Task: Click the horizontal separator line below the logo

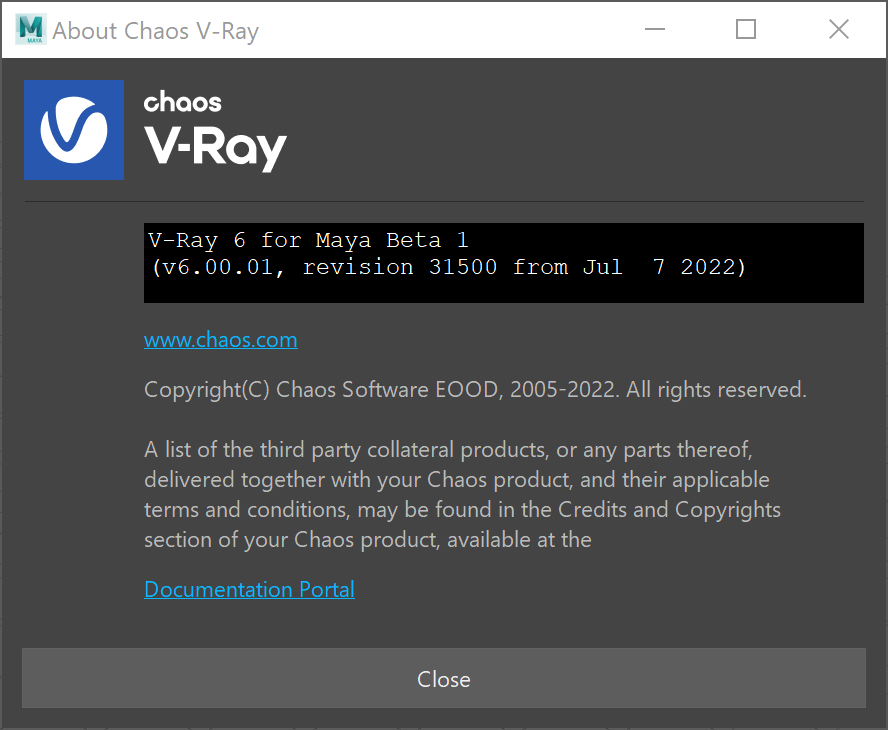Action: 444,201
